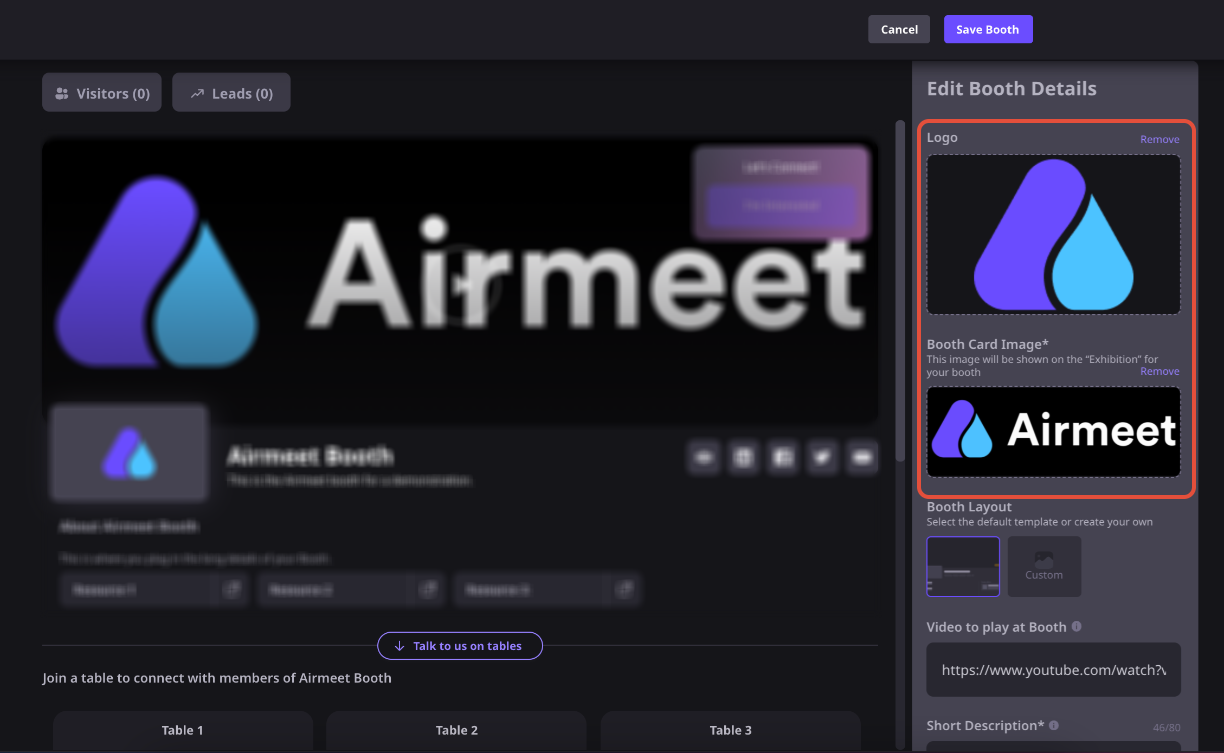The height and width of the screenshot is (753, 1224).
Task: Remove the Booth Card Image
Action: pyautogui.click(x=1160, y=371)
